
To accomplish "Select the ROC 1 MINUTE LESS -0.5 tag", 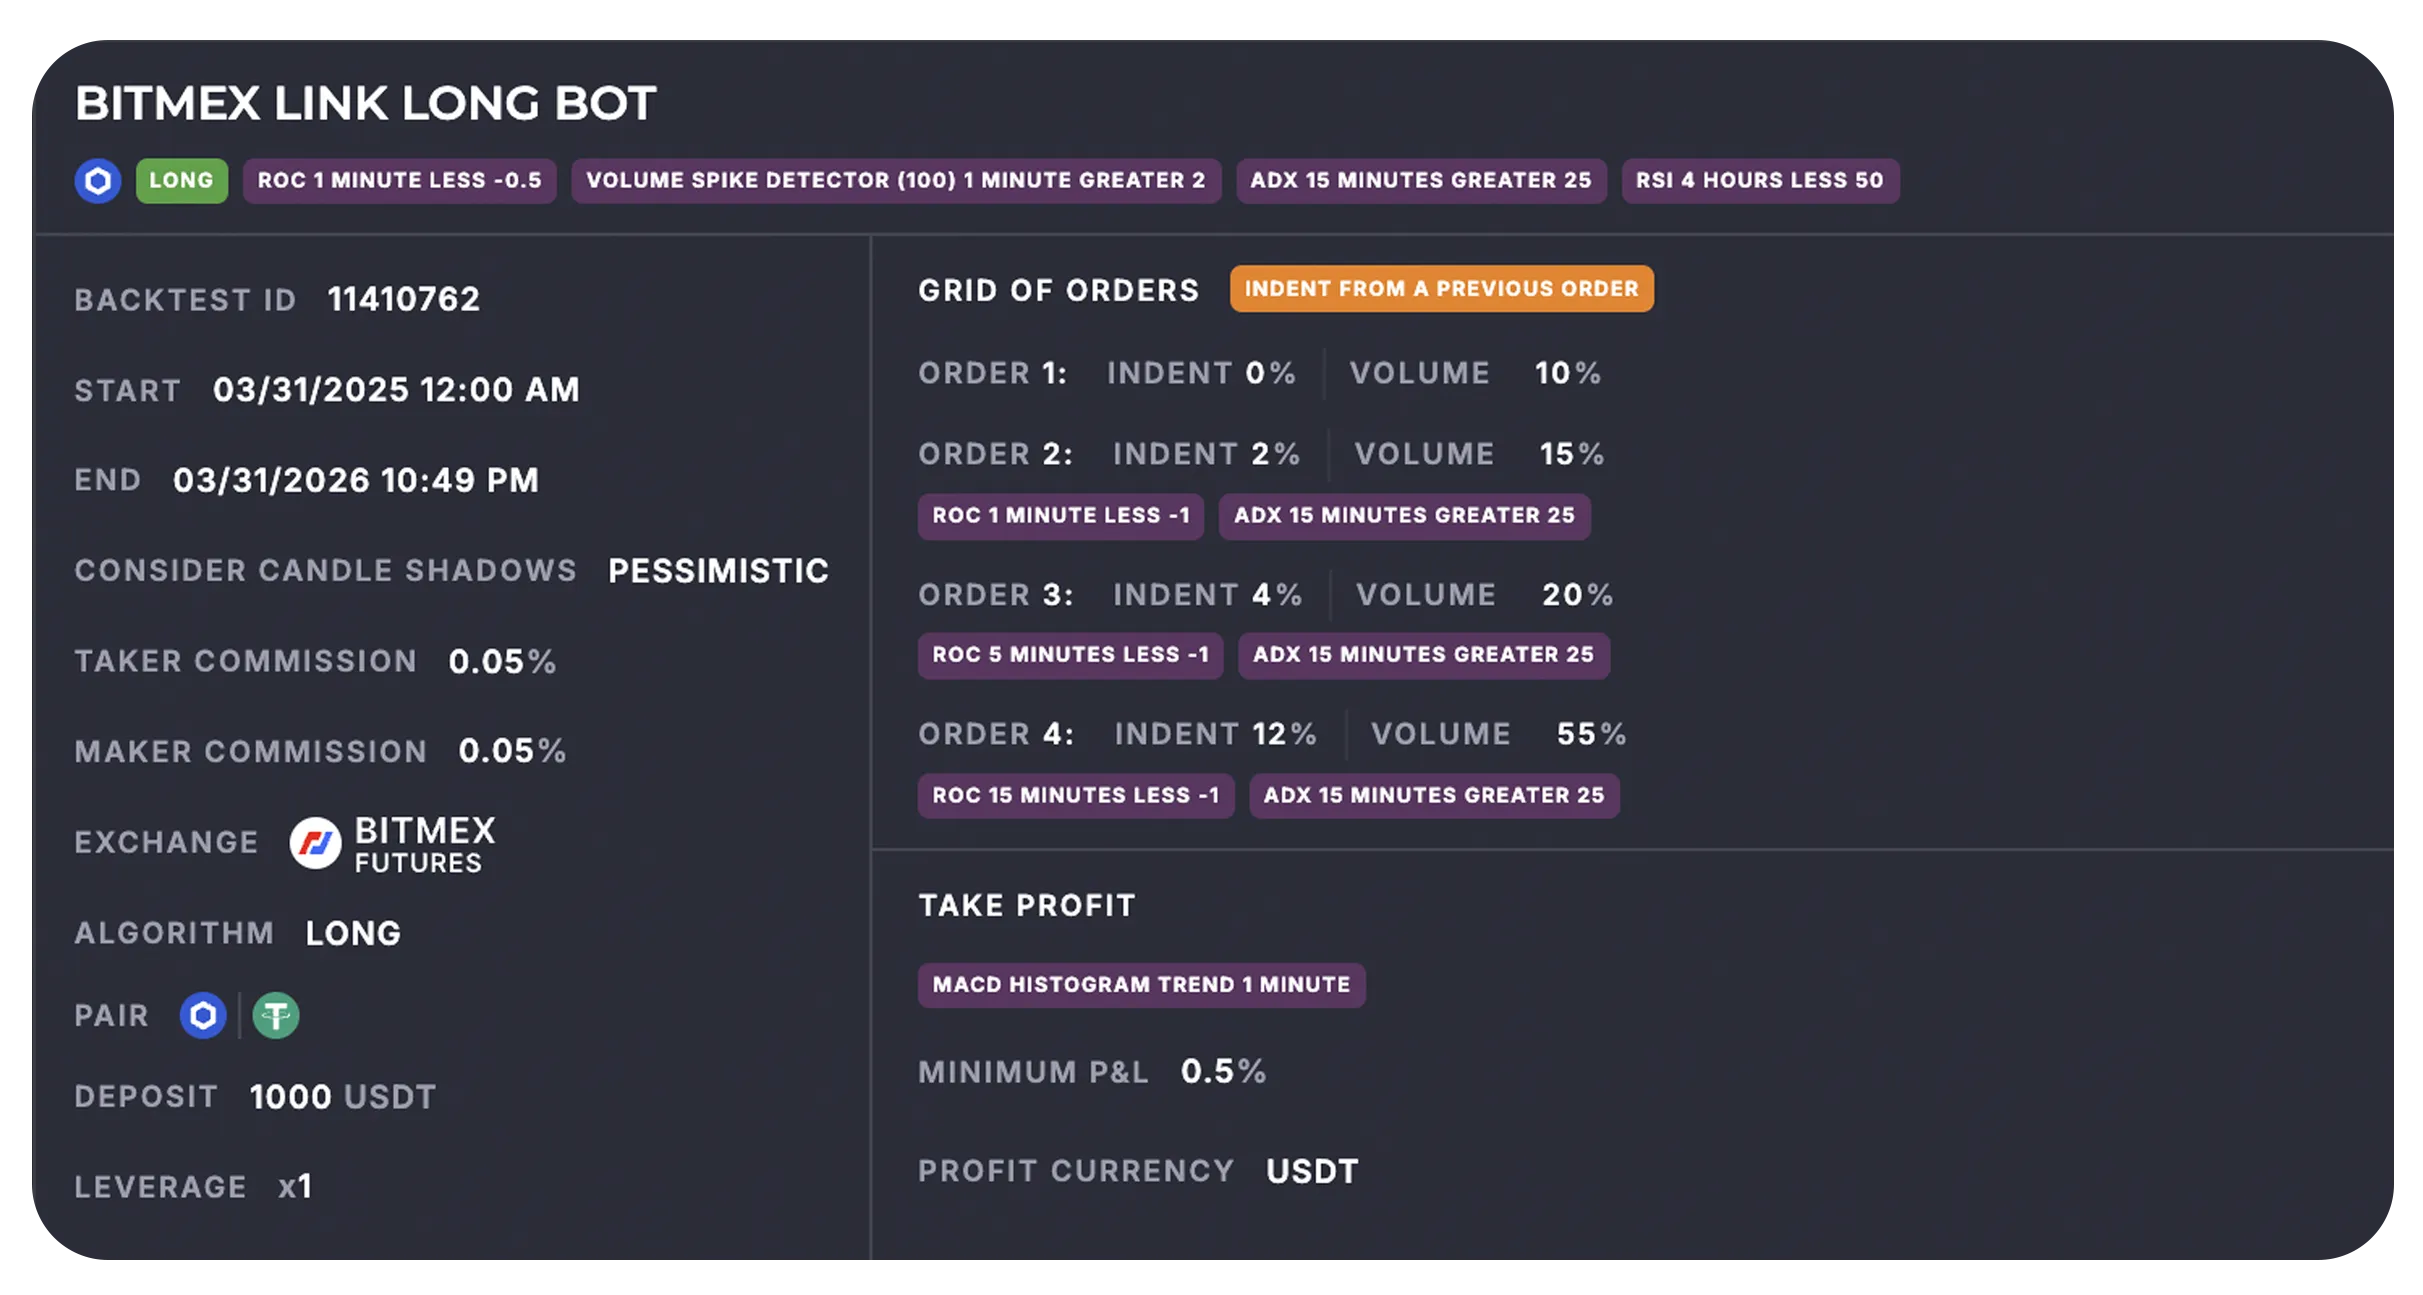I will pos(399,181).
